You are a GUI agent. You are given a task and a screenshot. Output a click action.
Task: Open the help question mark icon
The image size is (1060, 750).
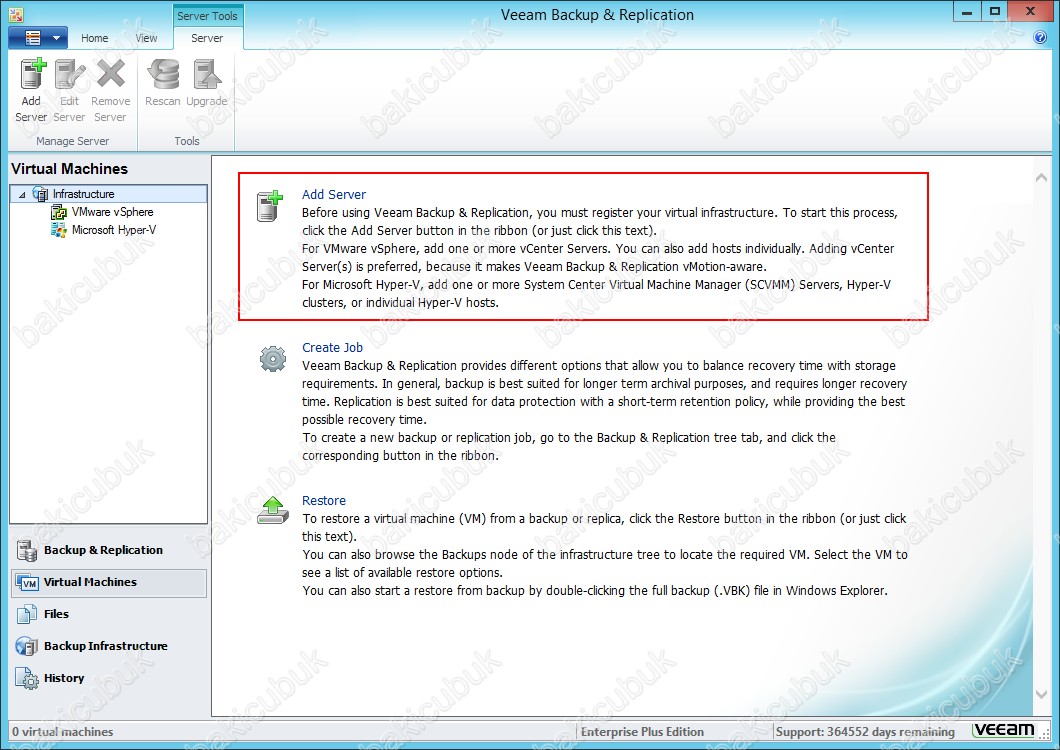[x=1040, y=38]
